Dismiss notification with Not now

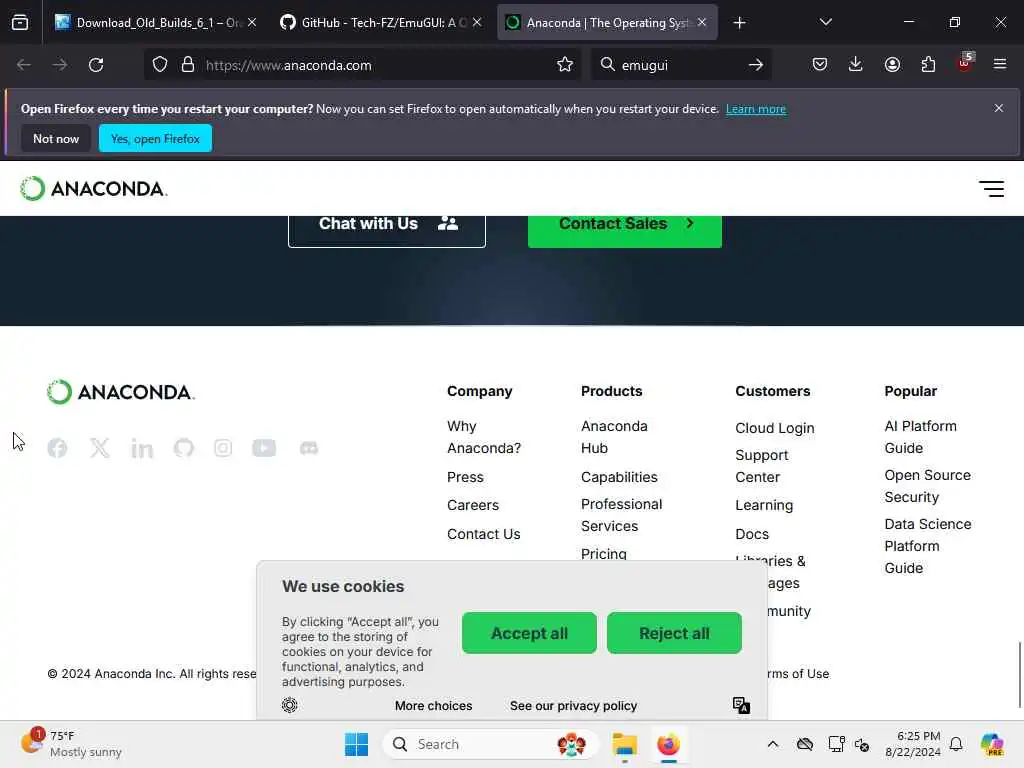56,138
